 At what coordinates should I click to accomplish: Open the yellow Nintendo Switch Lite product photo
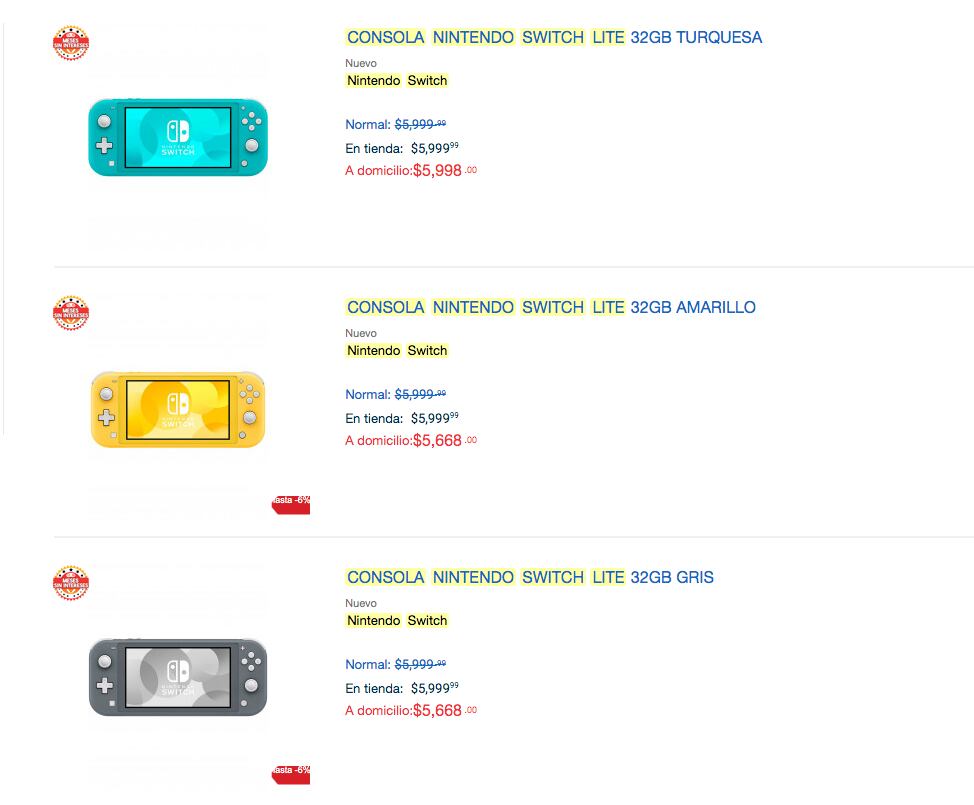[178, 408]
